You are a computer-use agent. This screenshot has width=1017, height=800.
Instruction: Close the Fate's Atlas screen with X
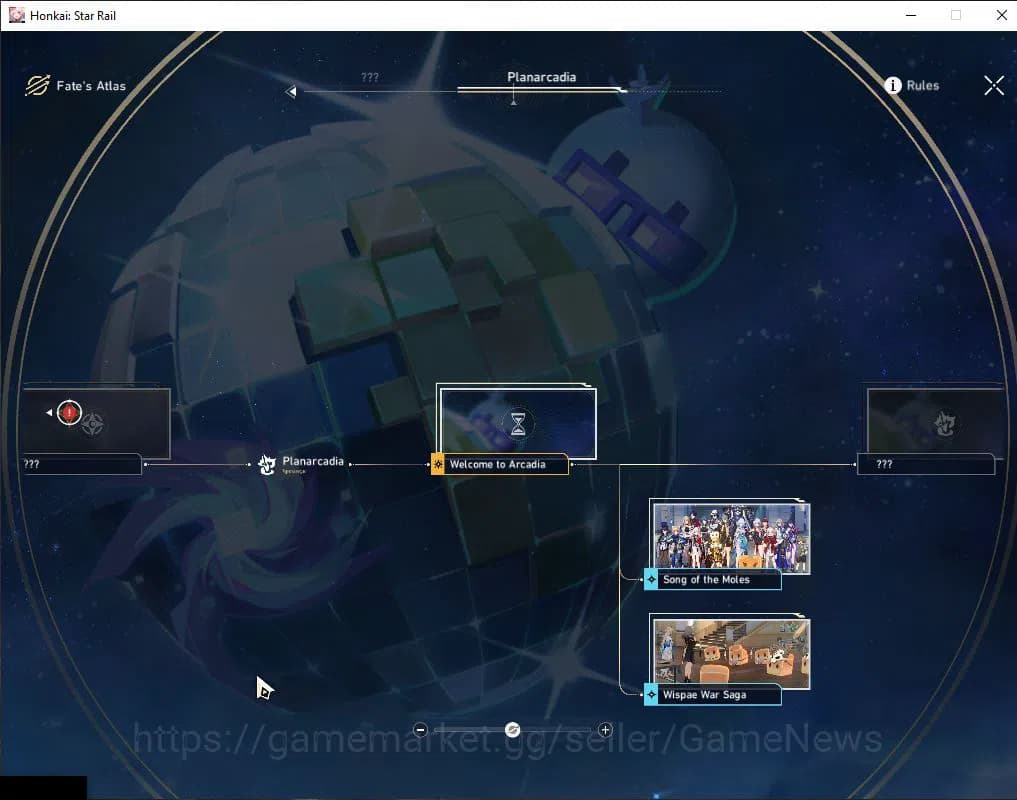click(993, 86)
